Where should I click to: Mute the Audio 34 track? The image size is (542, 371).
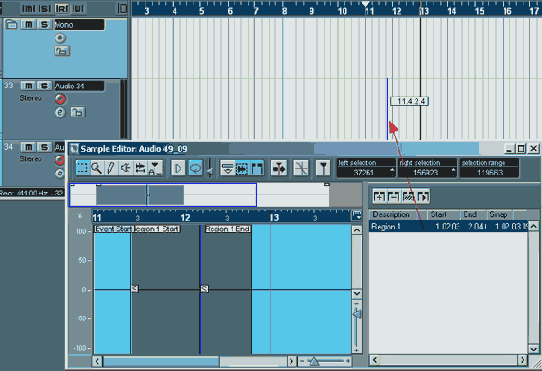pos(28,86)
